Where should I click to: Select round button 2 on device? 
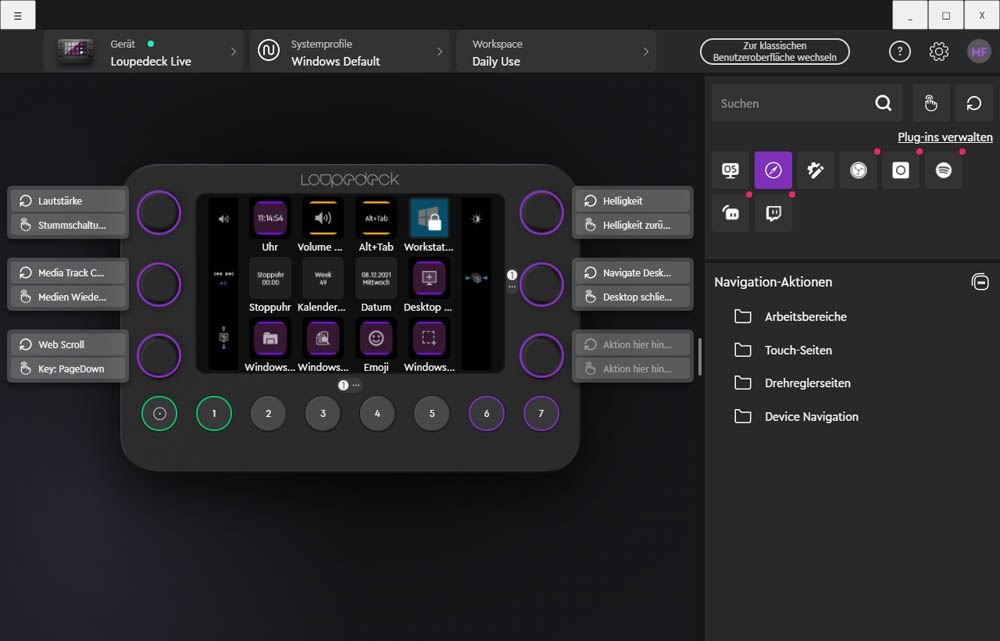(268, 413)
